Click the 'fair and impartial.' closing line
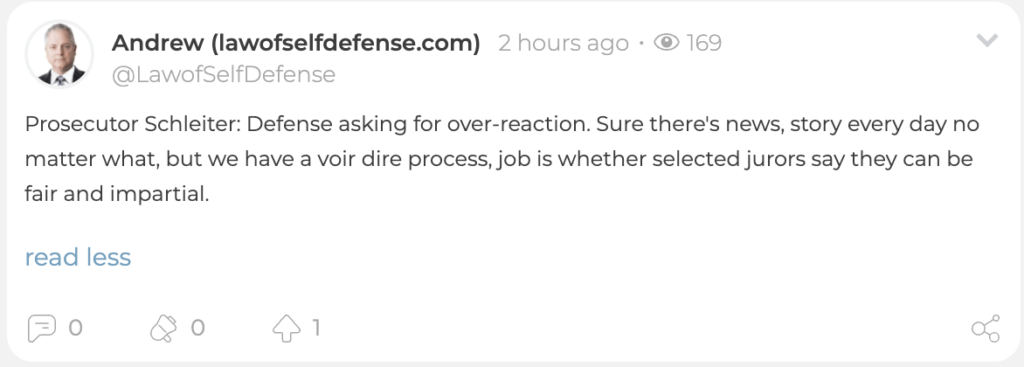 click(x=117, y=195)
